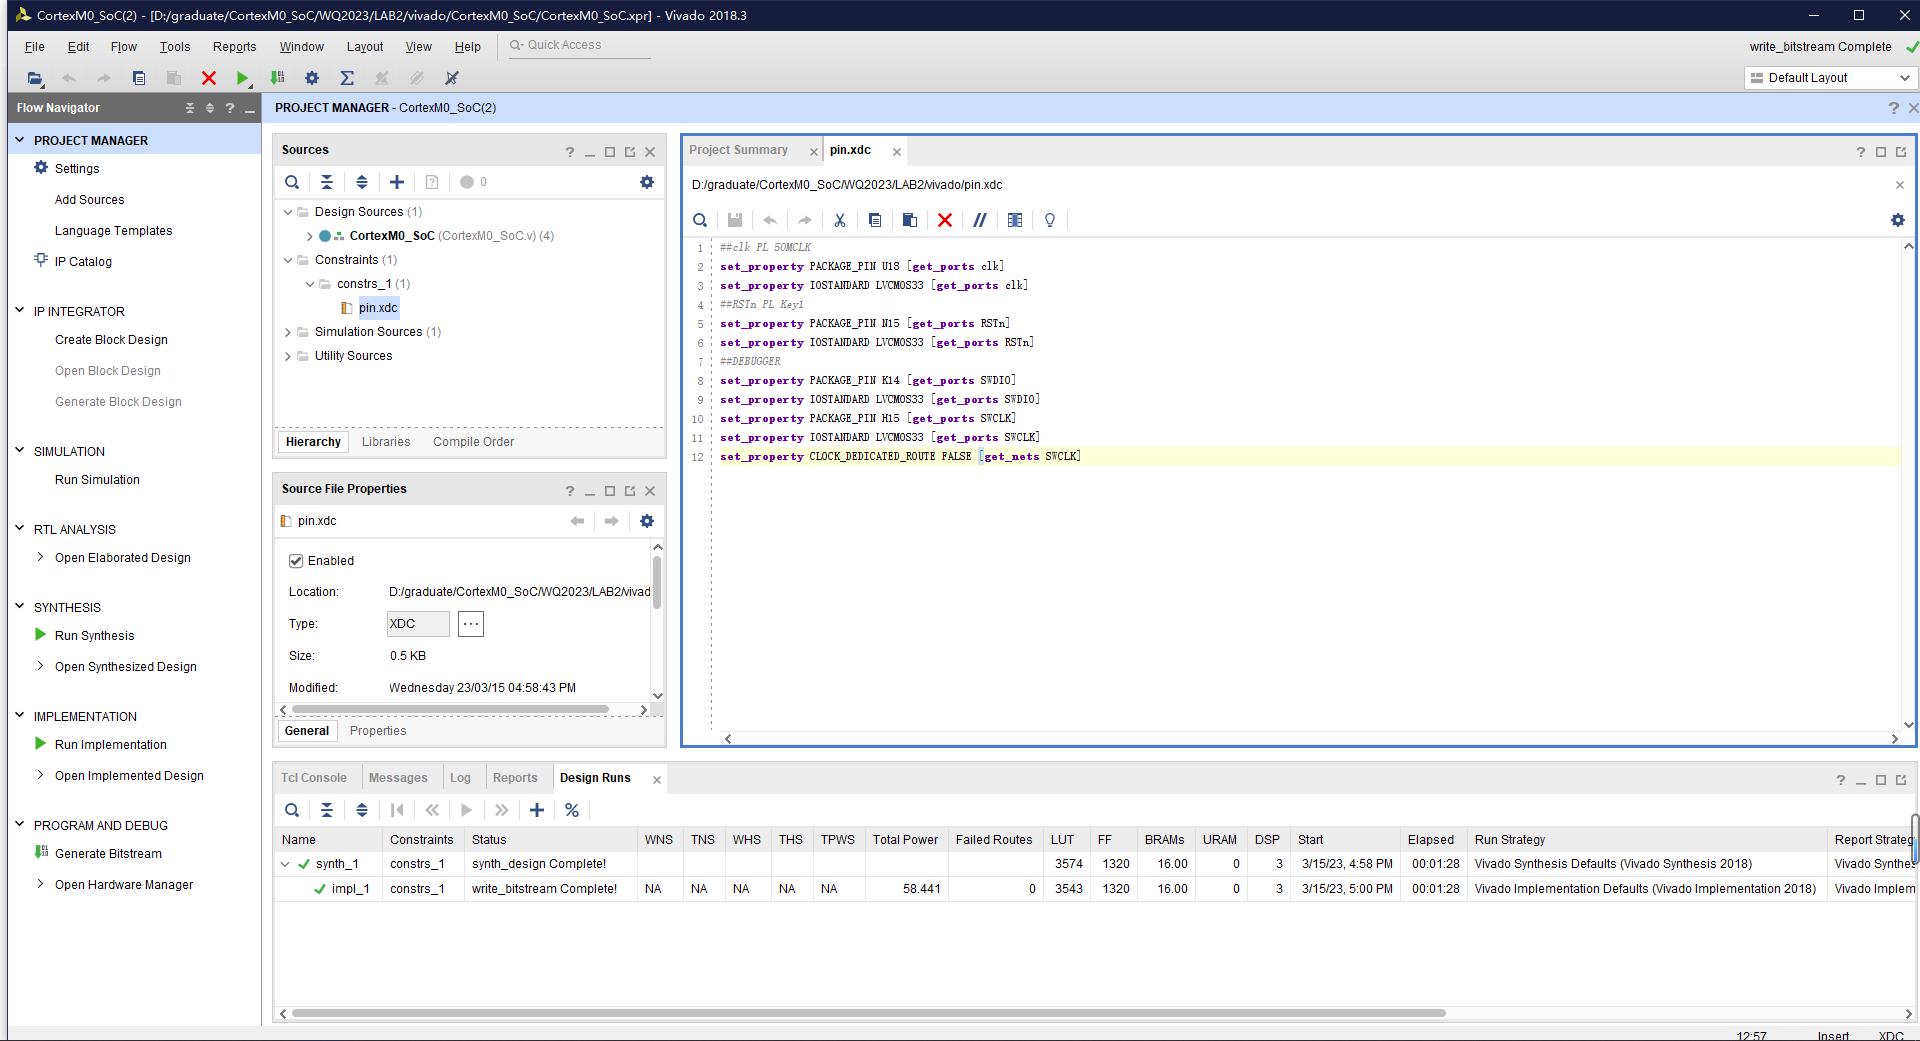Create a new run with plus icon
Image resolution: width=1920 pixels, height=1041 pixels.
point(537,810)
